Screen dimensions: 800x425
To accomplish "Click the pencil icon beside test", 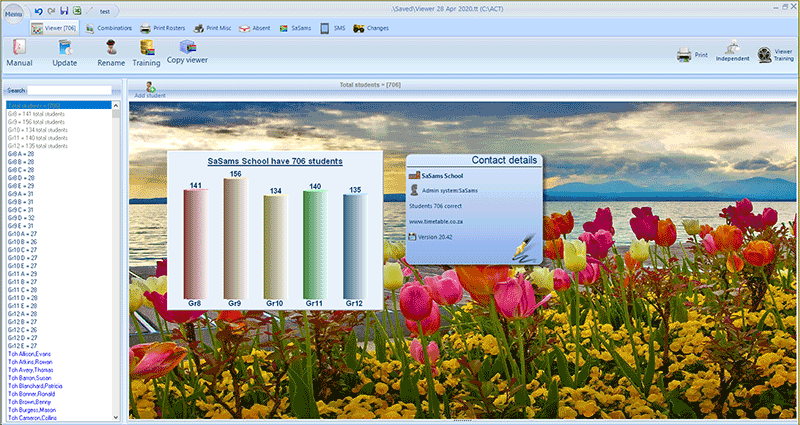I will click(x=90, y=11).
